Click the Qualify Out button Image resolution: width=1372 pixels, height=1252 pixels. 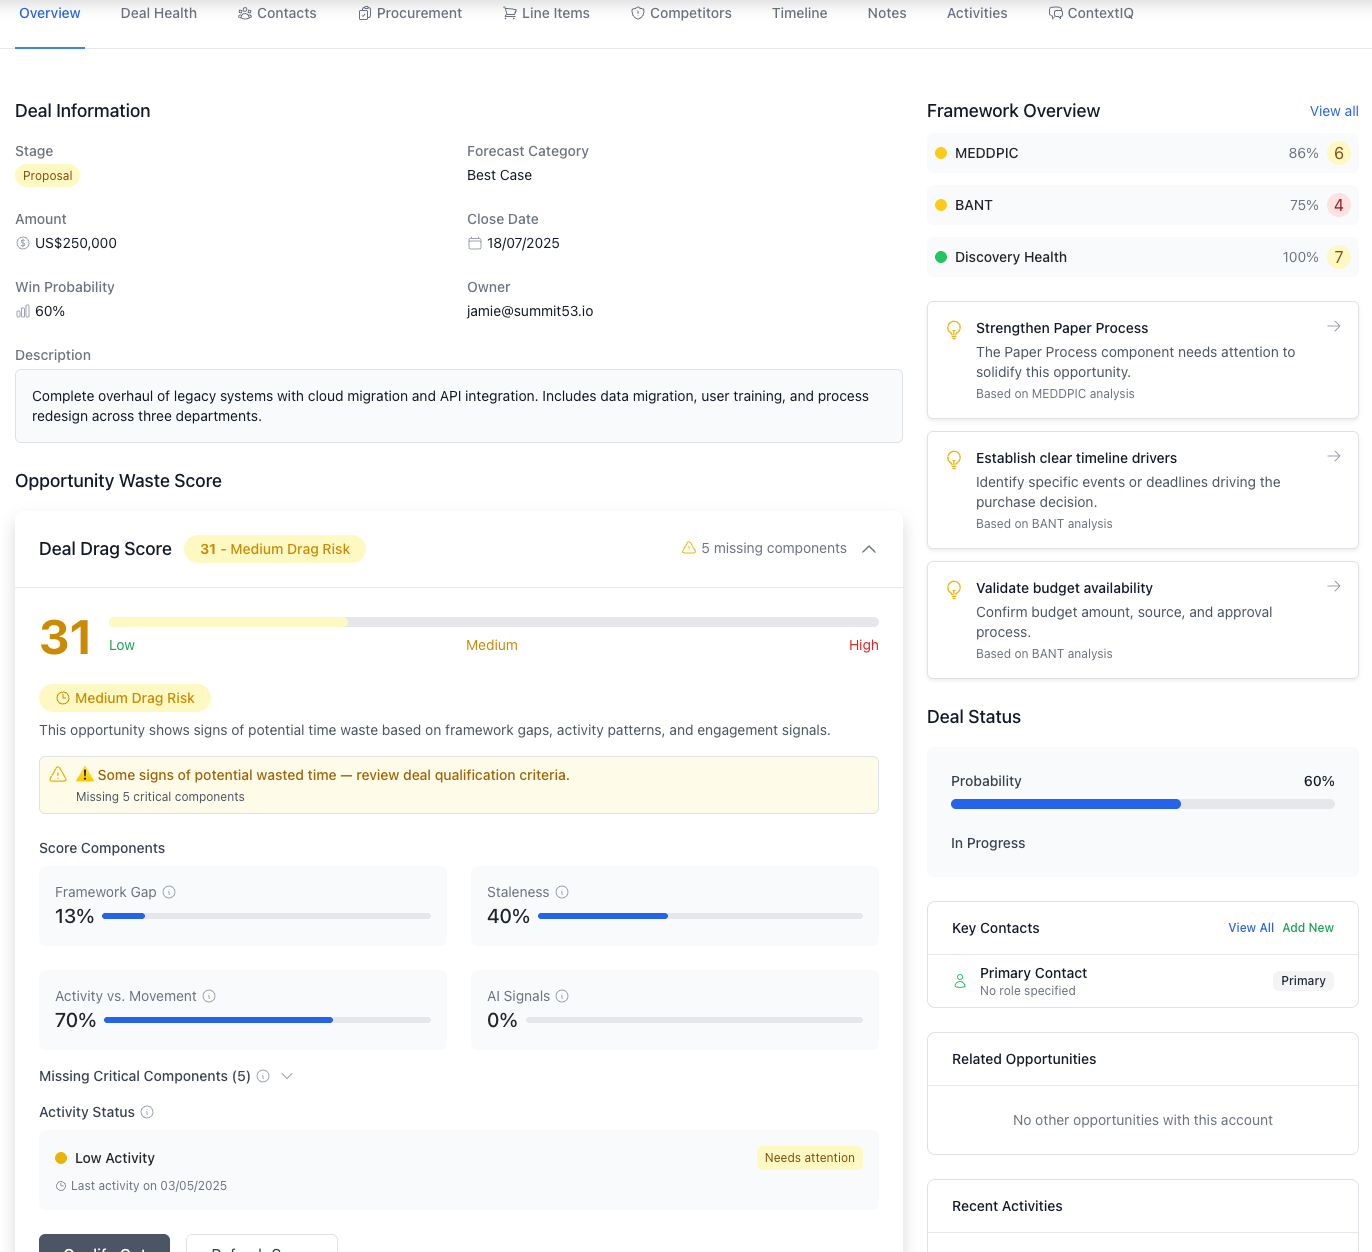[x=104, y=1247]
